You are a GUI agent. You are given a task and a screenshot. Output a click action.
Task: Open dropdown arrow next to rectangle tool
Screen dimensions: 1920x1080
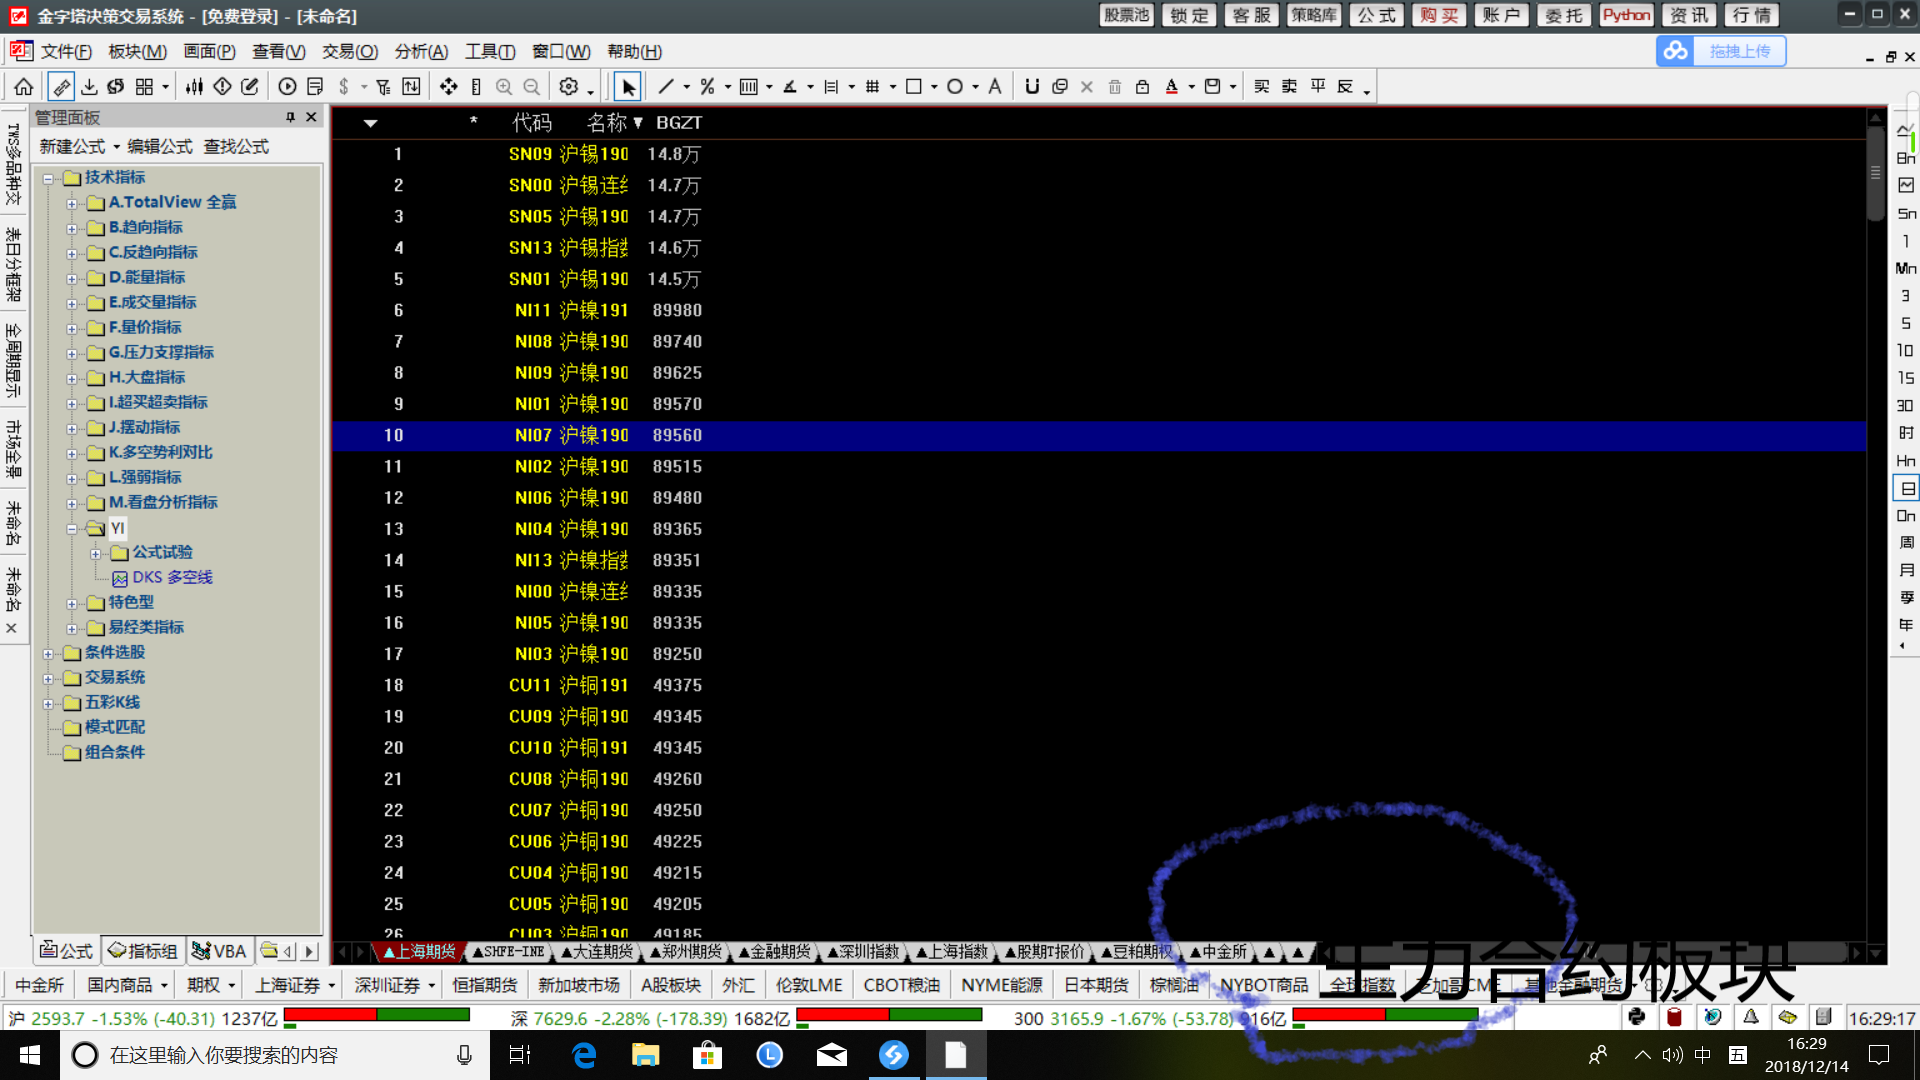coord(933,88)
